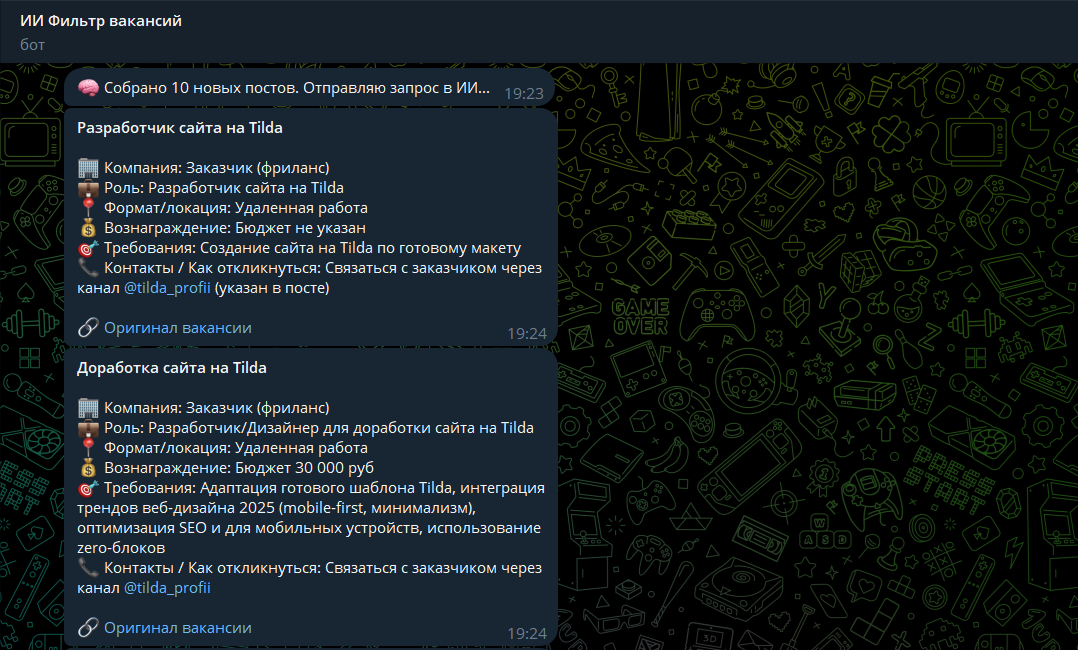
Task: Click the dart icon next to Требования
Action: coord(89,247)
